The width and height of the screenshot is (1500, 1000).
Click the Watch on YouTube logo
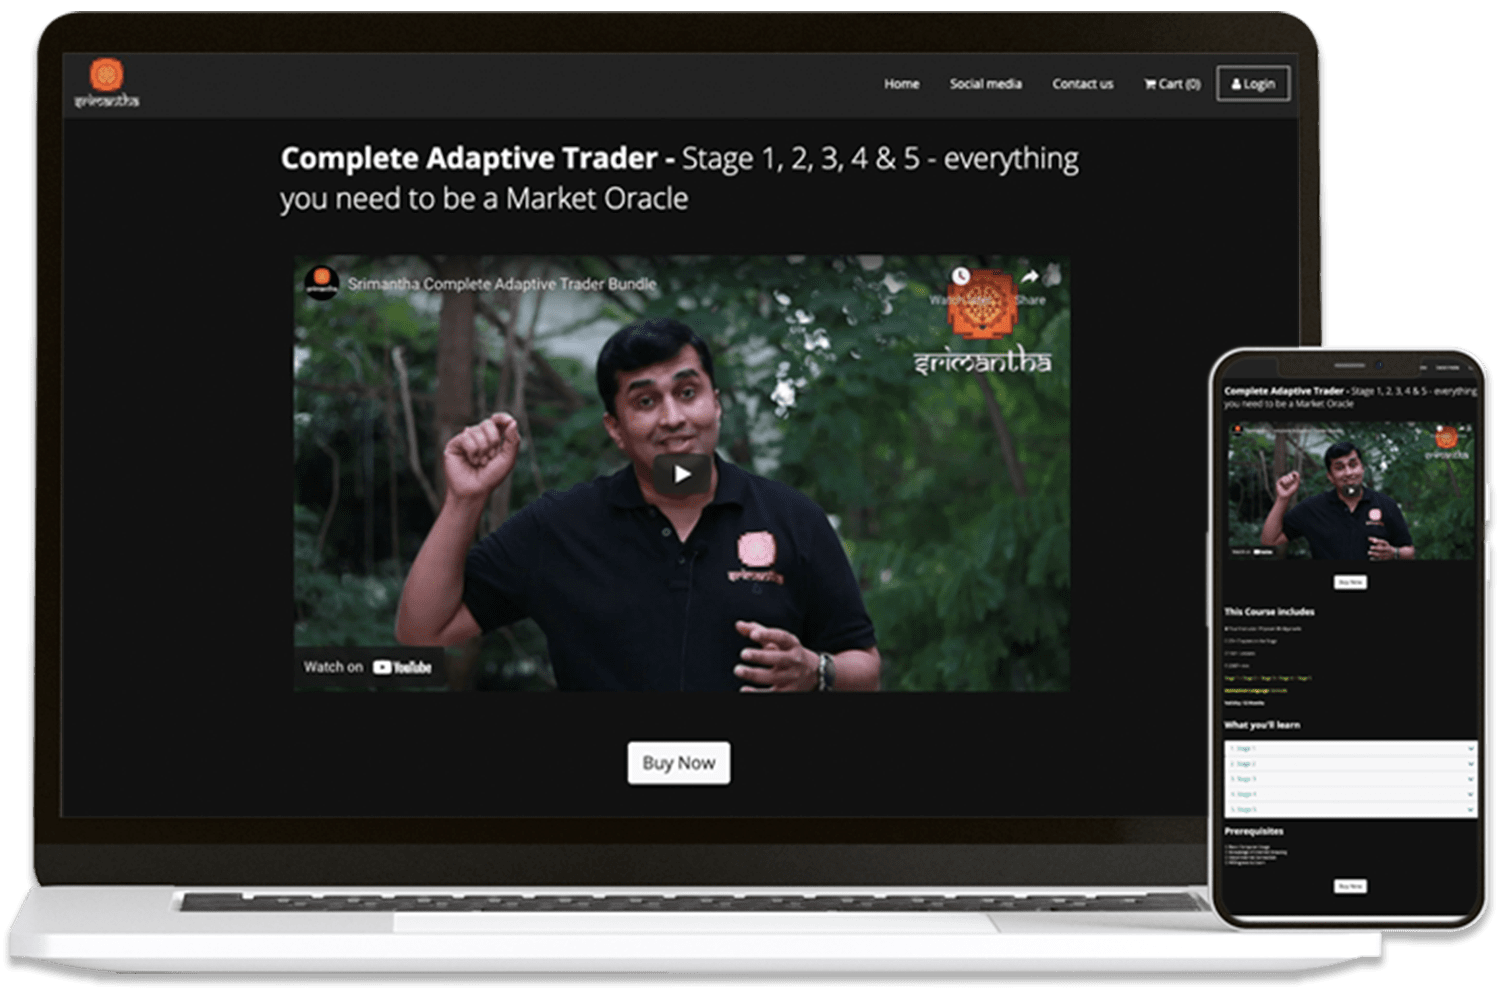point(402,667)
